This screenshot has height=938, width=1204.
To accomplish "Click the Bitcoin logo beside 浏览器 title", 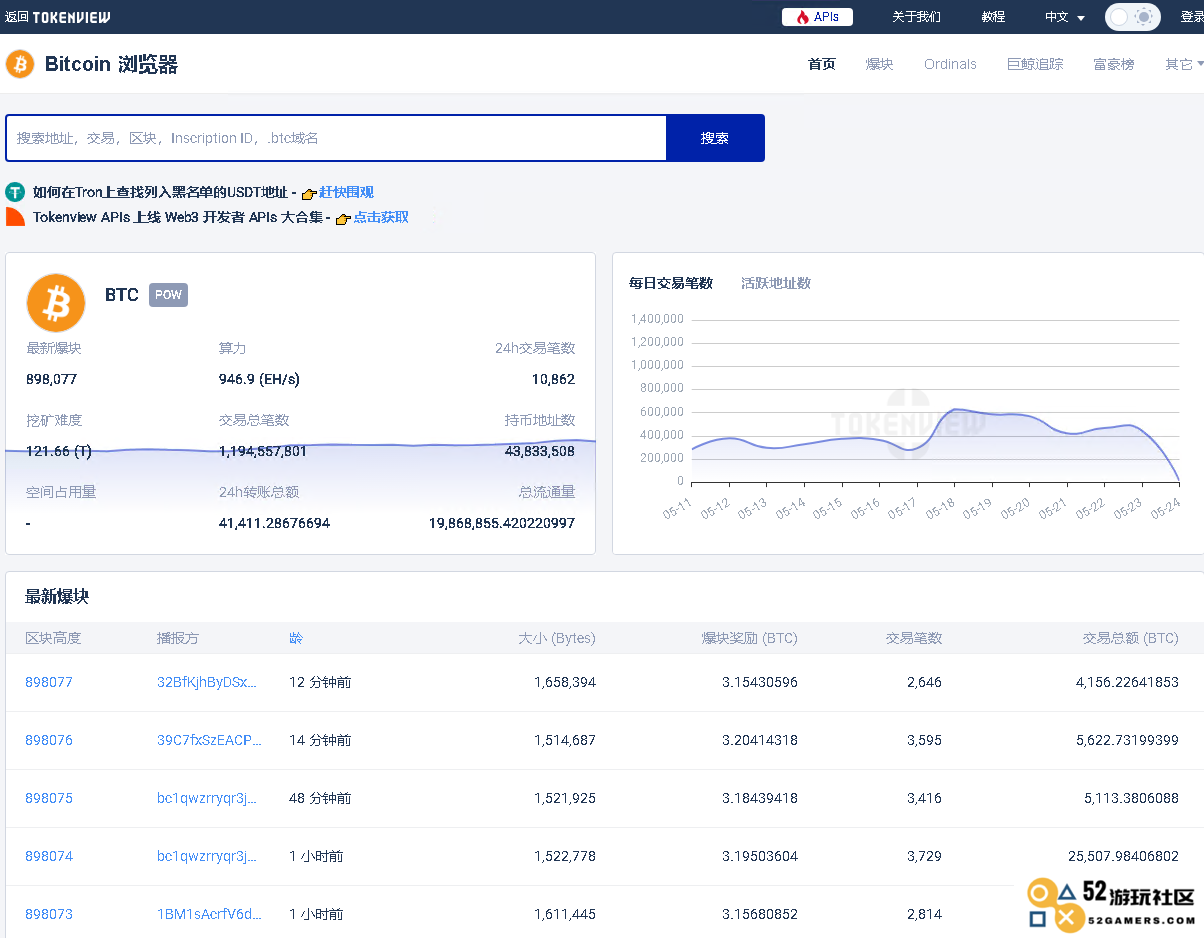I will pos(20,64).
